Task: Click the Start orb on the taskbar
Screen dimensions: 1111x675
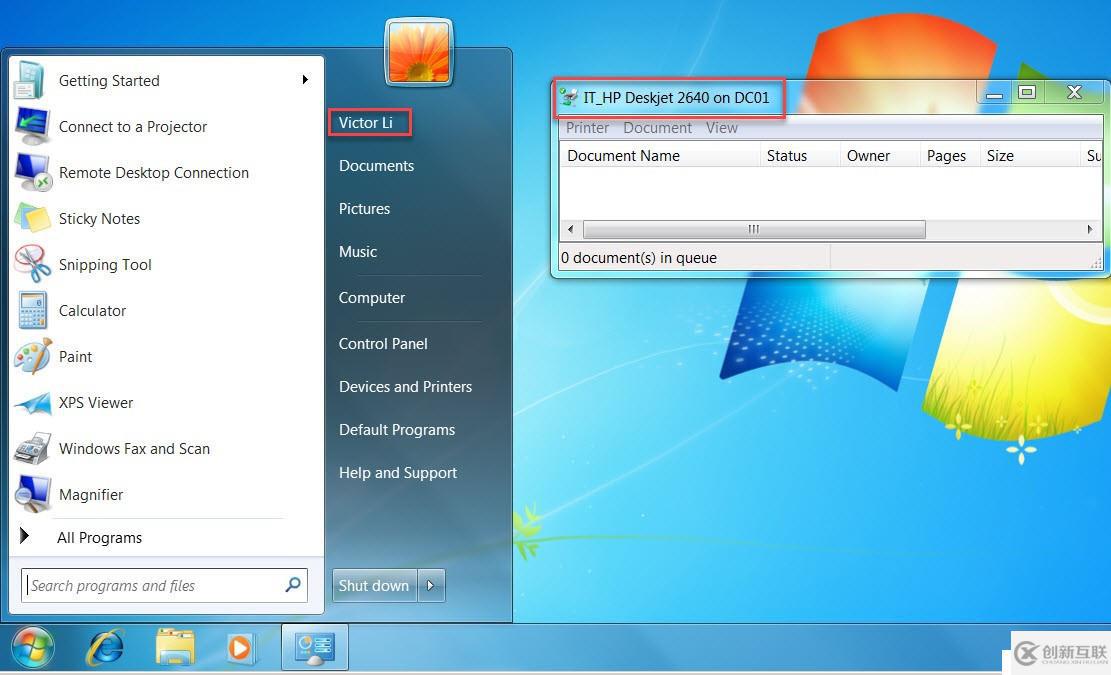Action: tap(33, 647)
